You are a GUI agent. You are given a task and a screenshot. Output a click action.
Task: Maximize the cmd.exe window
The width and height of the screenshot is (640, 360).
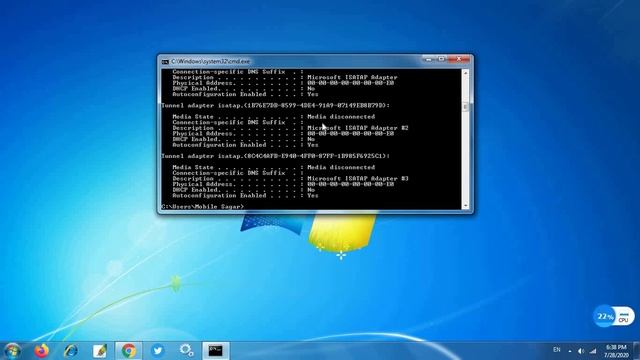click(x=441, y=59)
